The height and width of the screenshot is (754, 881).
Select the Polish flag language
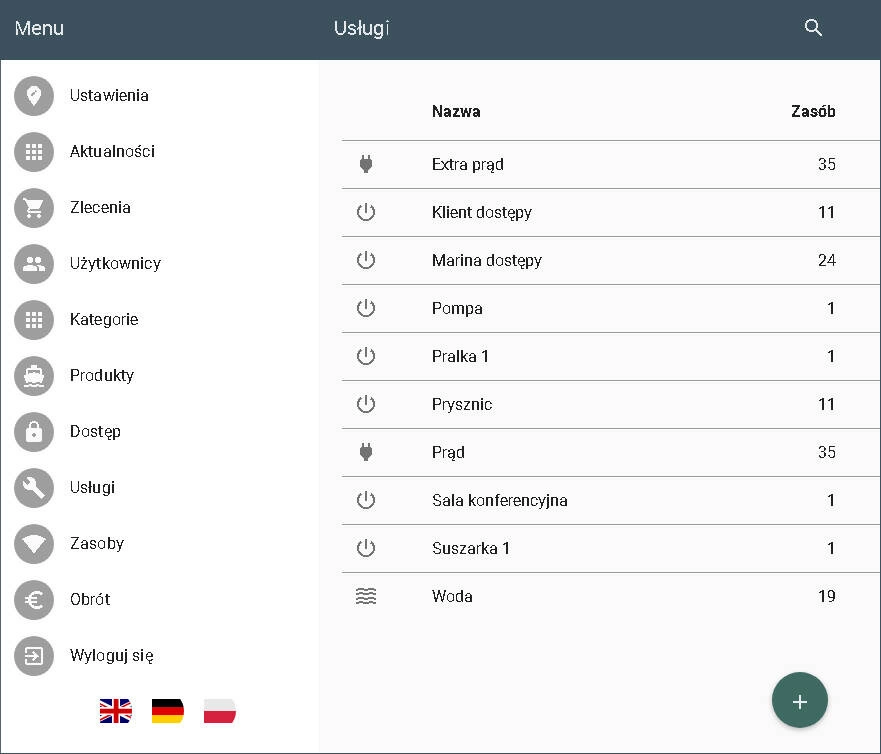pyautogui.click(x=220, y=711)
